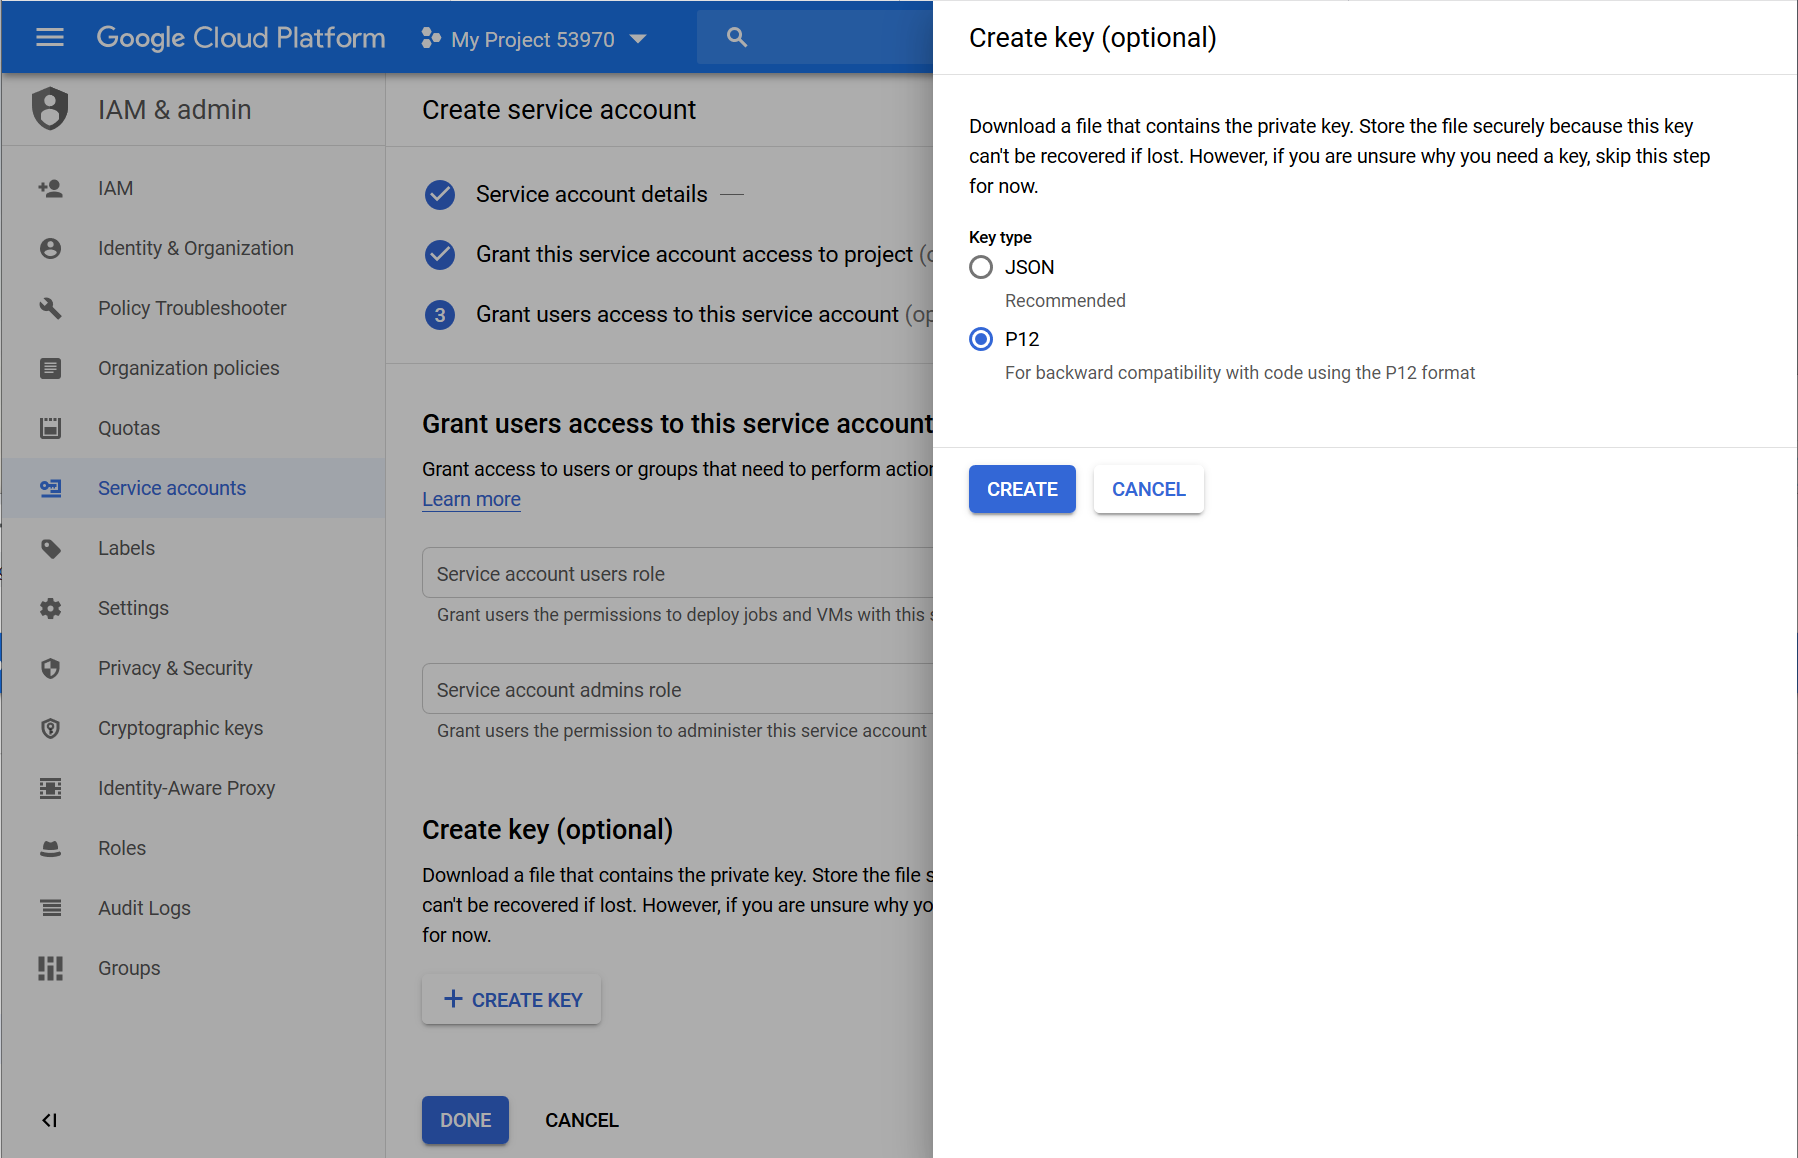This screenshot has width=1798, height=1158.
Task: Click the Labels tag icon
Action: (50, 548)
